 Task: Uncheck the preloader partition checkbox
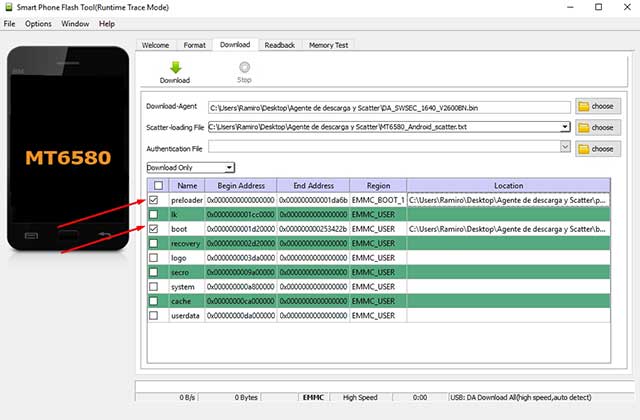[x=153, y=200]
